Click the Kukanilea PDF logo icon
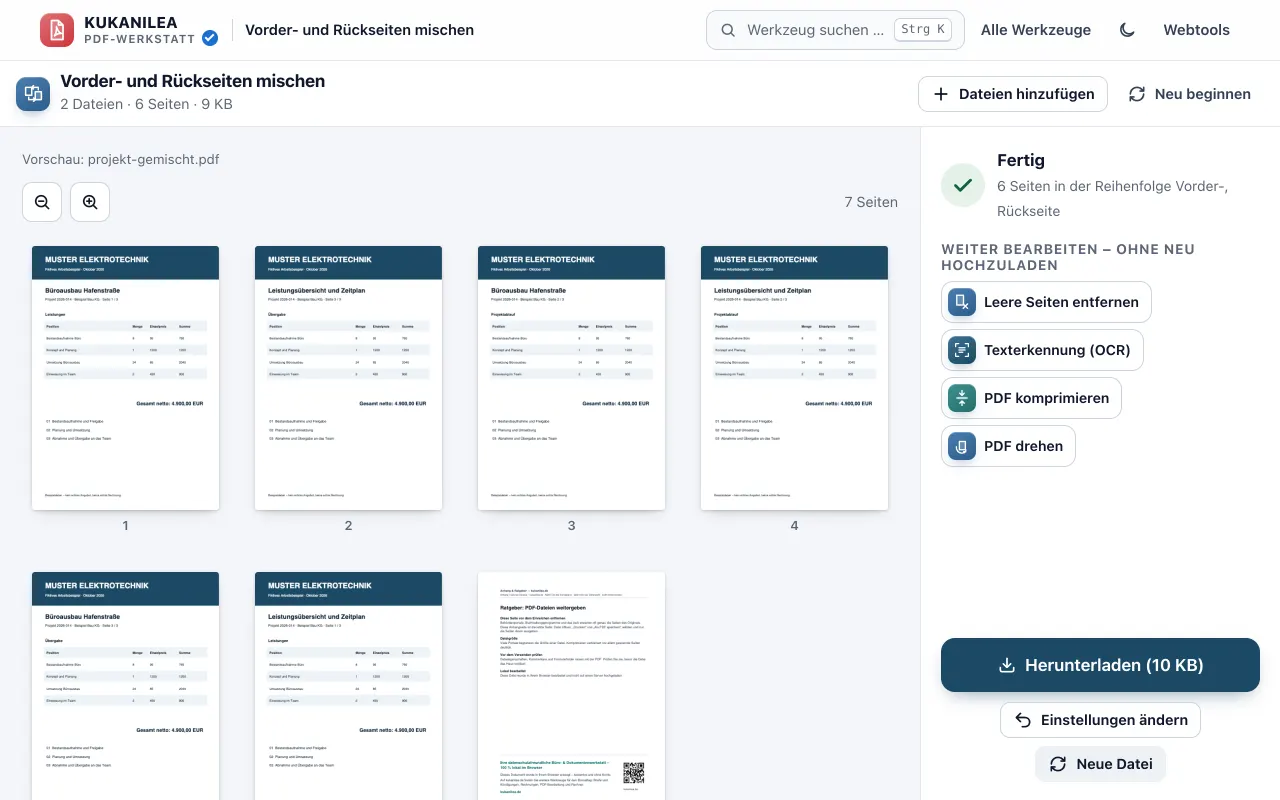 click(57, 30)
